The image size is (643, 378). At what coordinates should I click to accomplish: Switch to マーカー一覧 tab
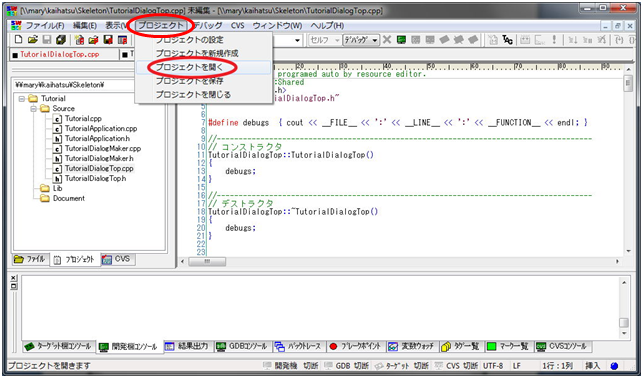(x=508, y=346)
